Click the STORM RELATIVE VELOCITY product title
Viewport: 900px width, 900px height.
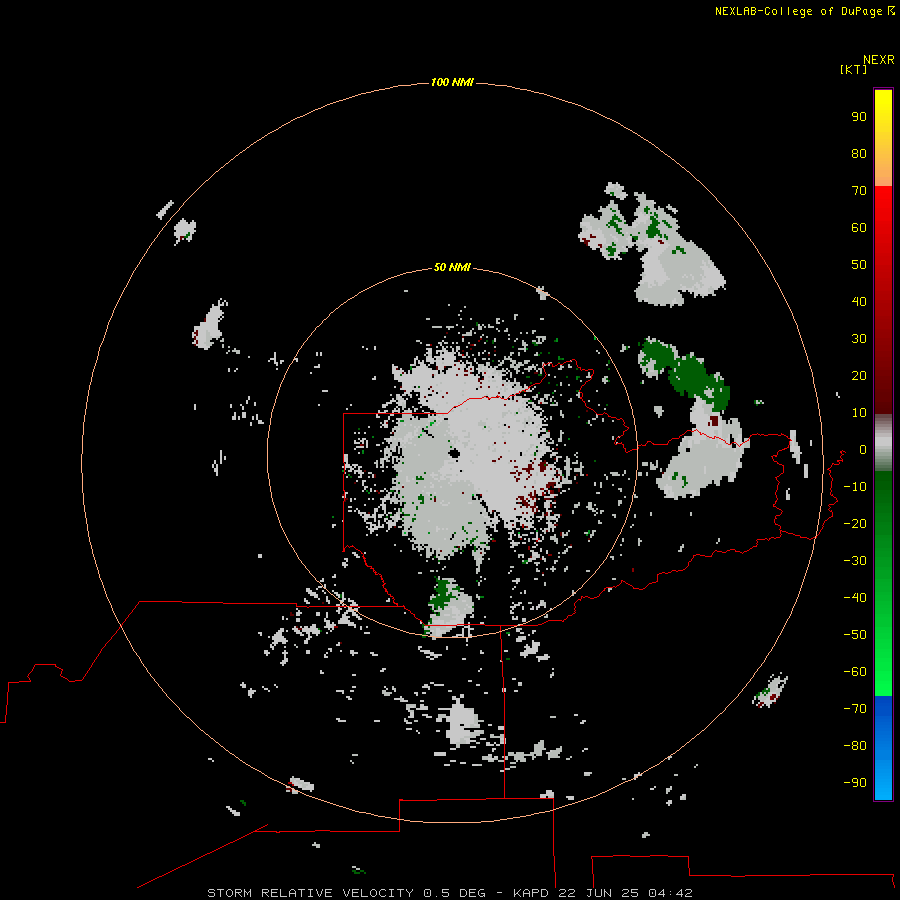[x=310, y=893]
